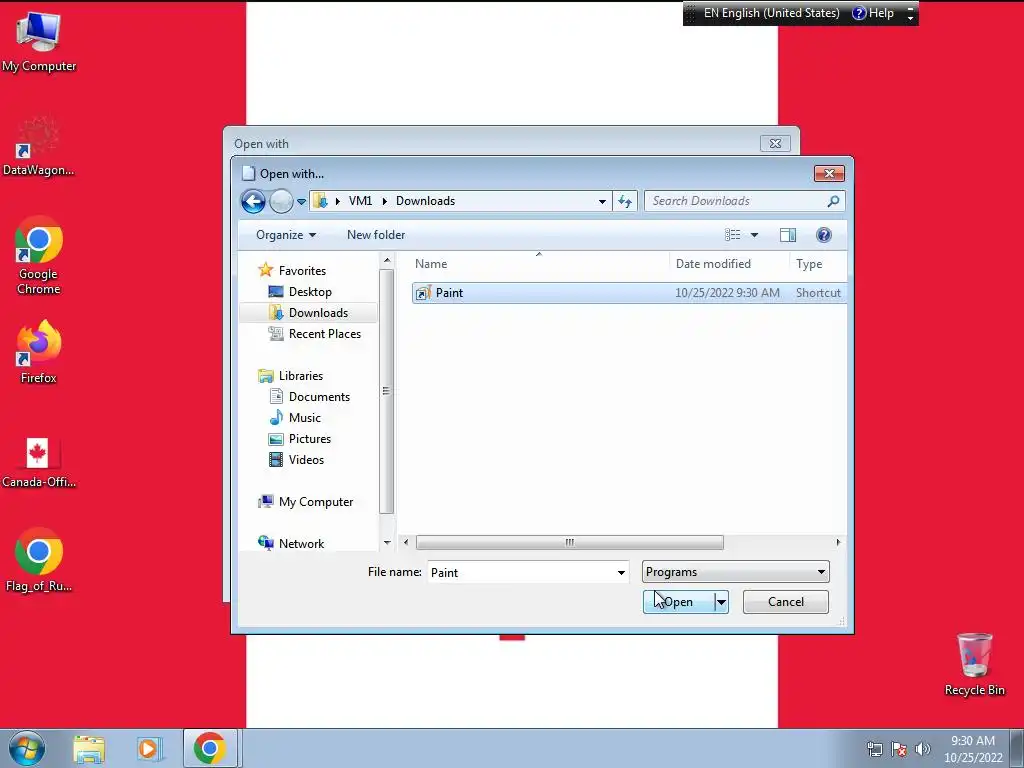Click the network tray icon

(x=874, y=749)
